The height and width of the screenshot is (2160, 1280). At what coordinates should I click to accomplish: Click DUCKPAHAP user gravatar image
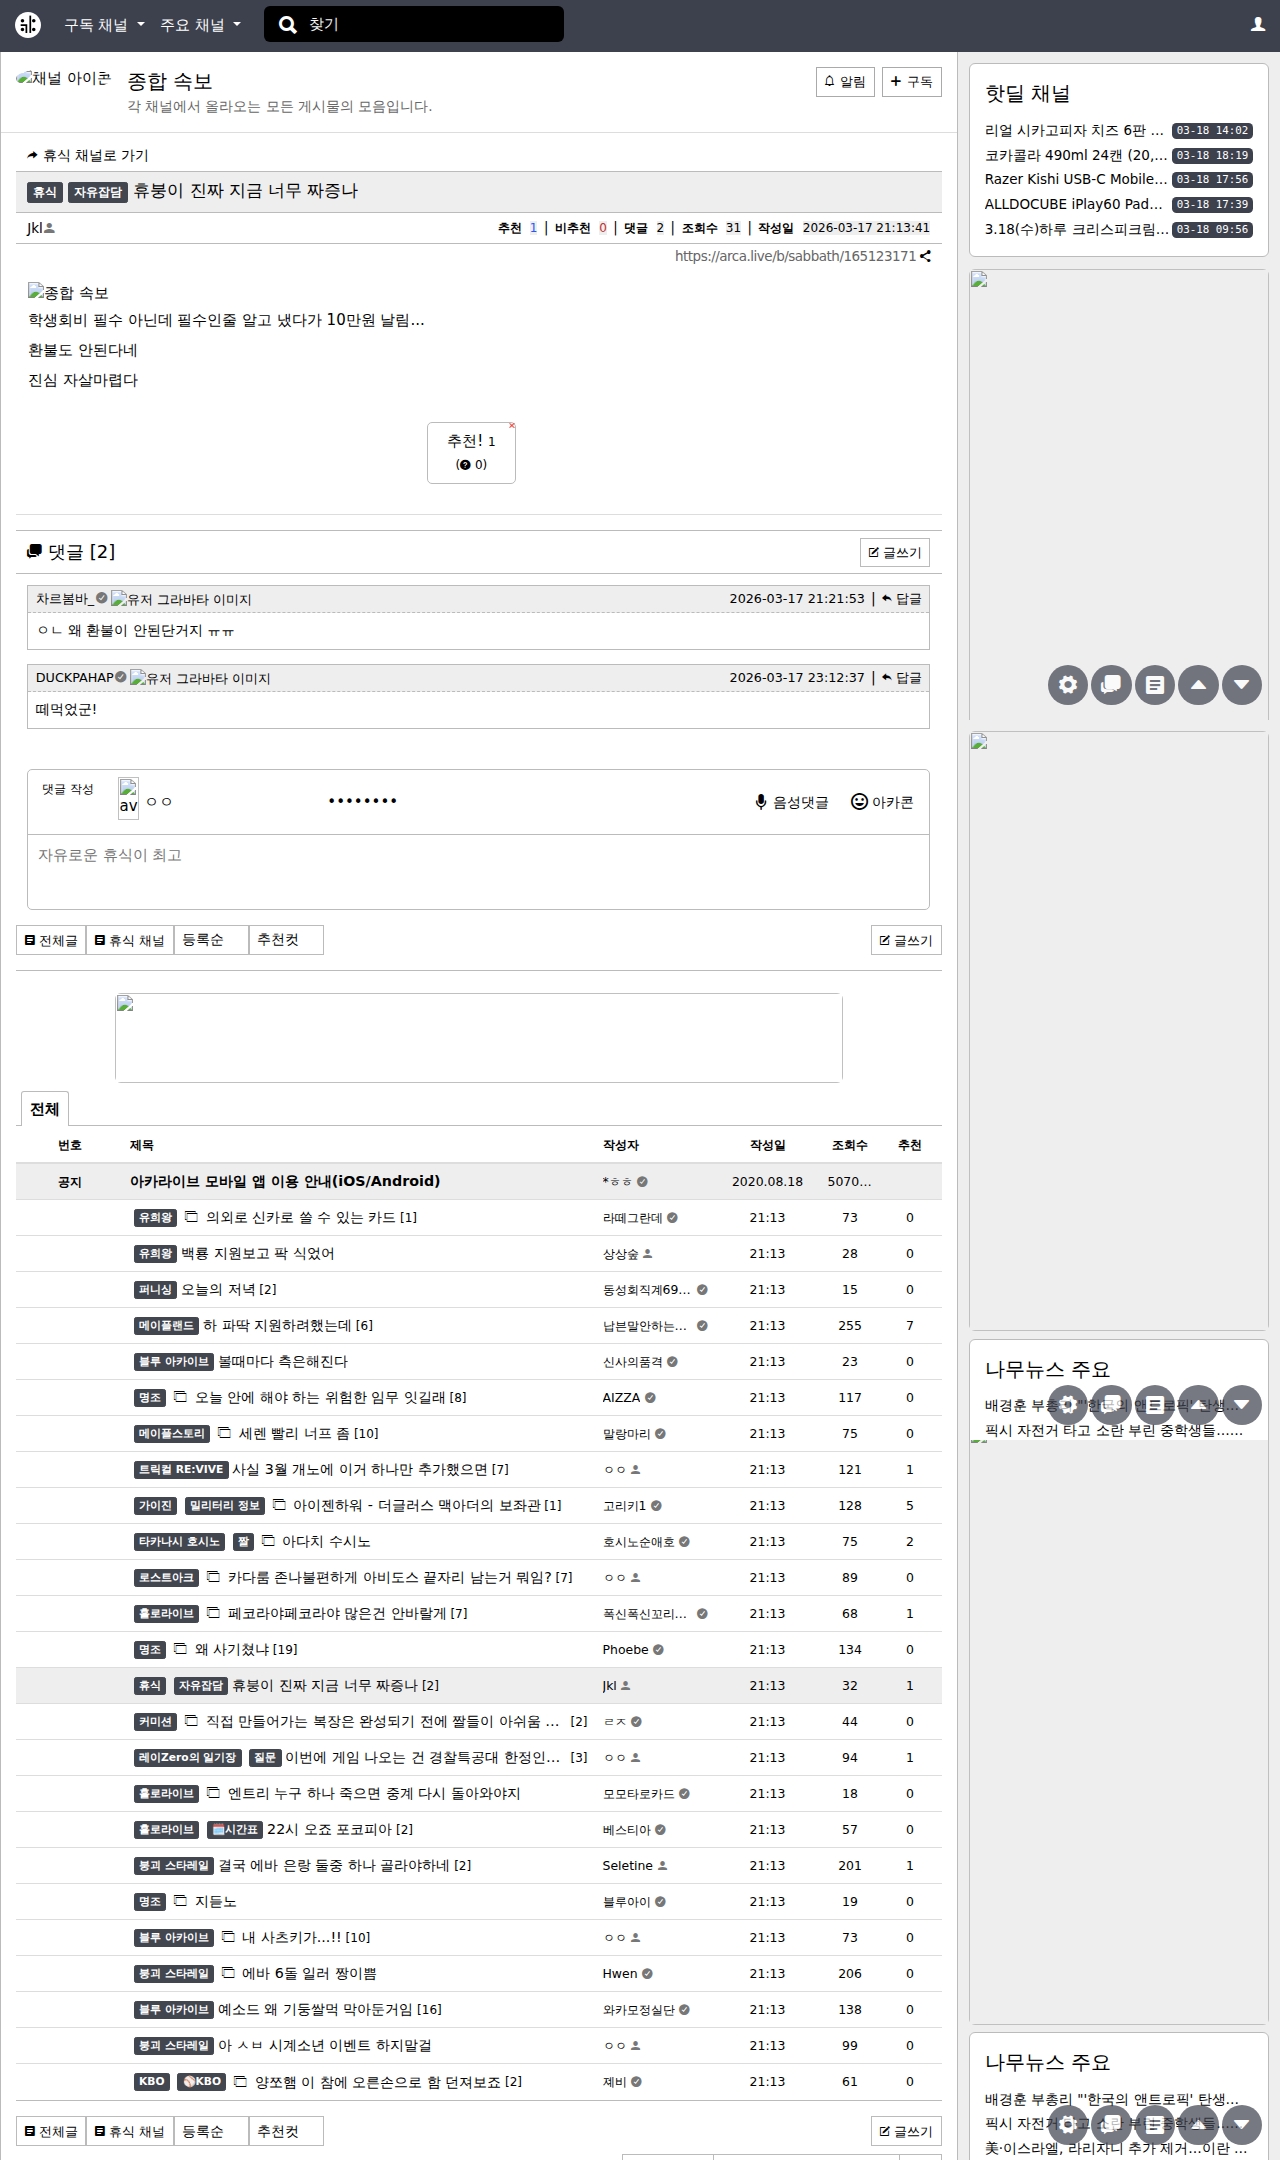pos(200,678)
